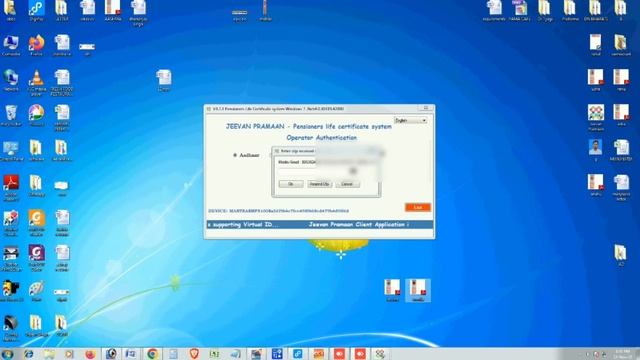Click the orange Exit button

coord(418,207)
